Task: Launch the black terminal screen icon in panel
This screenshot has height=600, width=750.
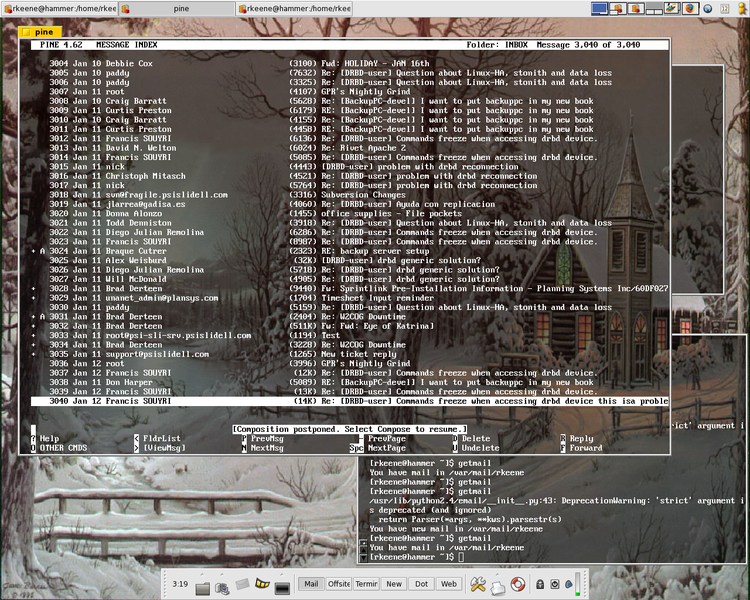Action: tap(282, 588)
